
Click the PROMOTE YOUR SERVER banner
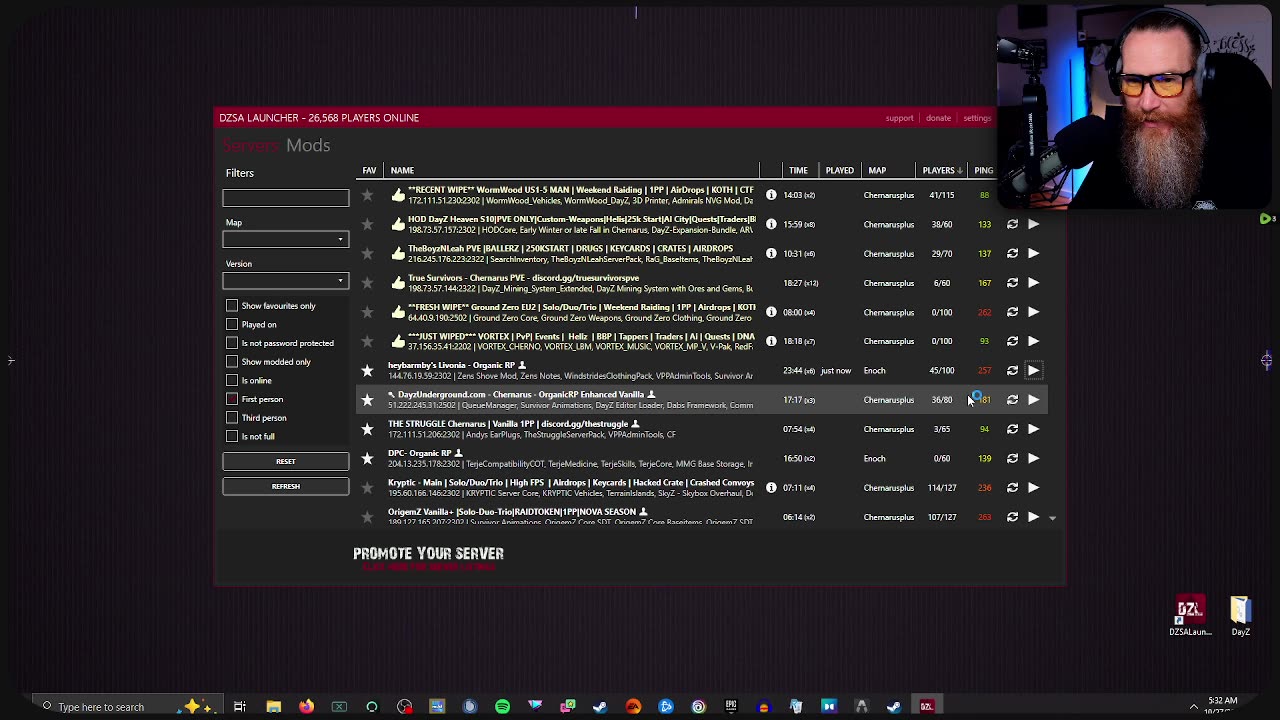(x=428, y=558)
